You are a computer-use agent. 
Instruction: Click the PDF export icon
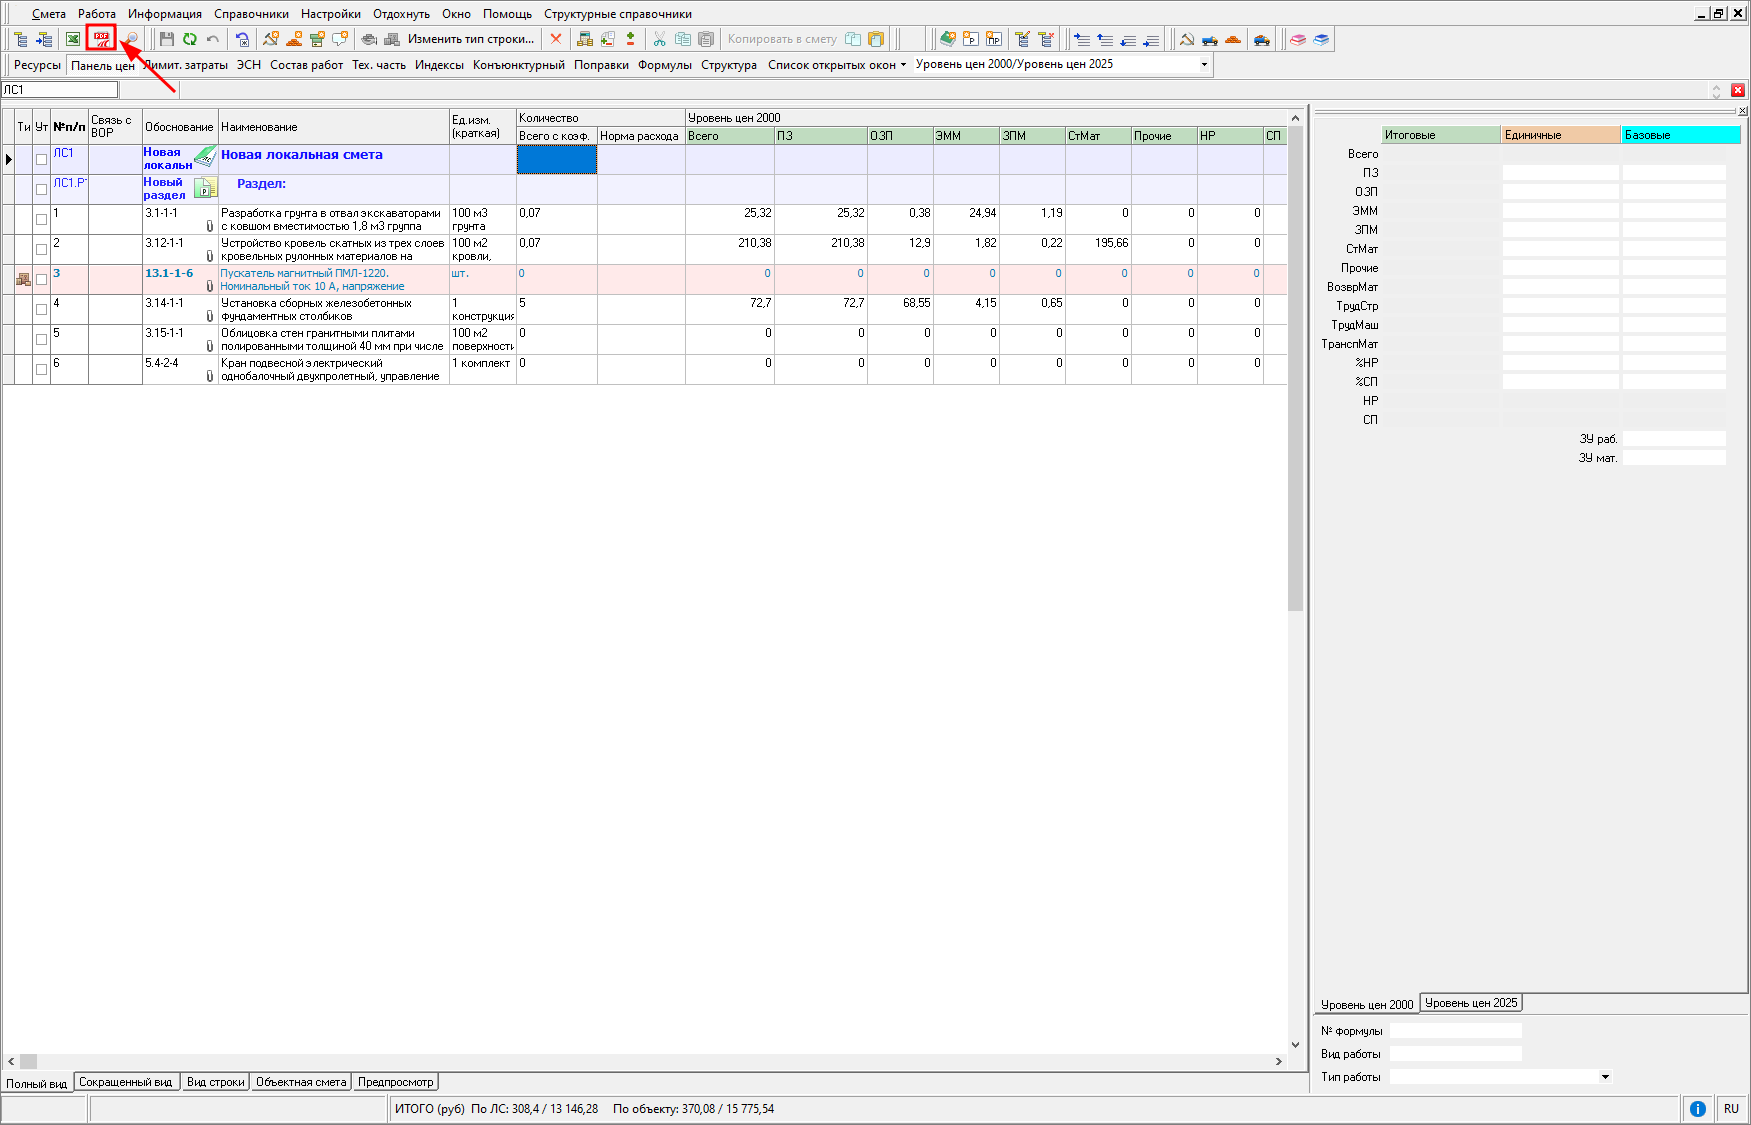coord(101,39)
